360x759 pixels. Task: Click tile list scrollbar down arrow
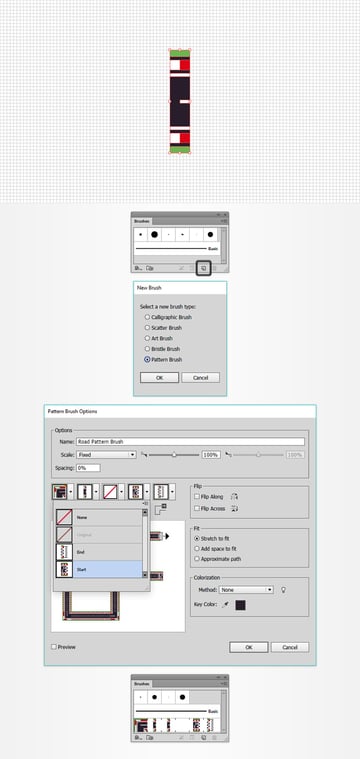145,575
